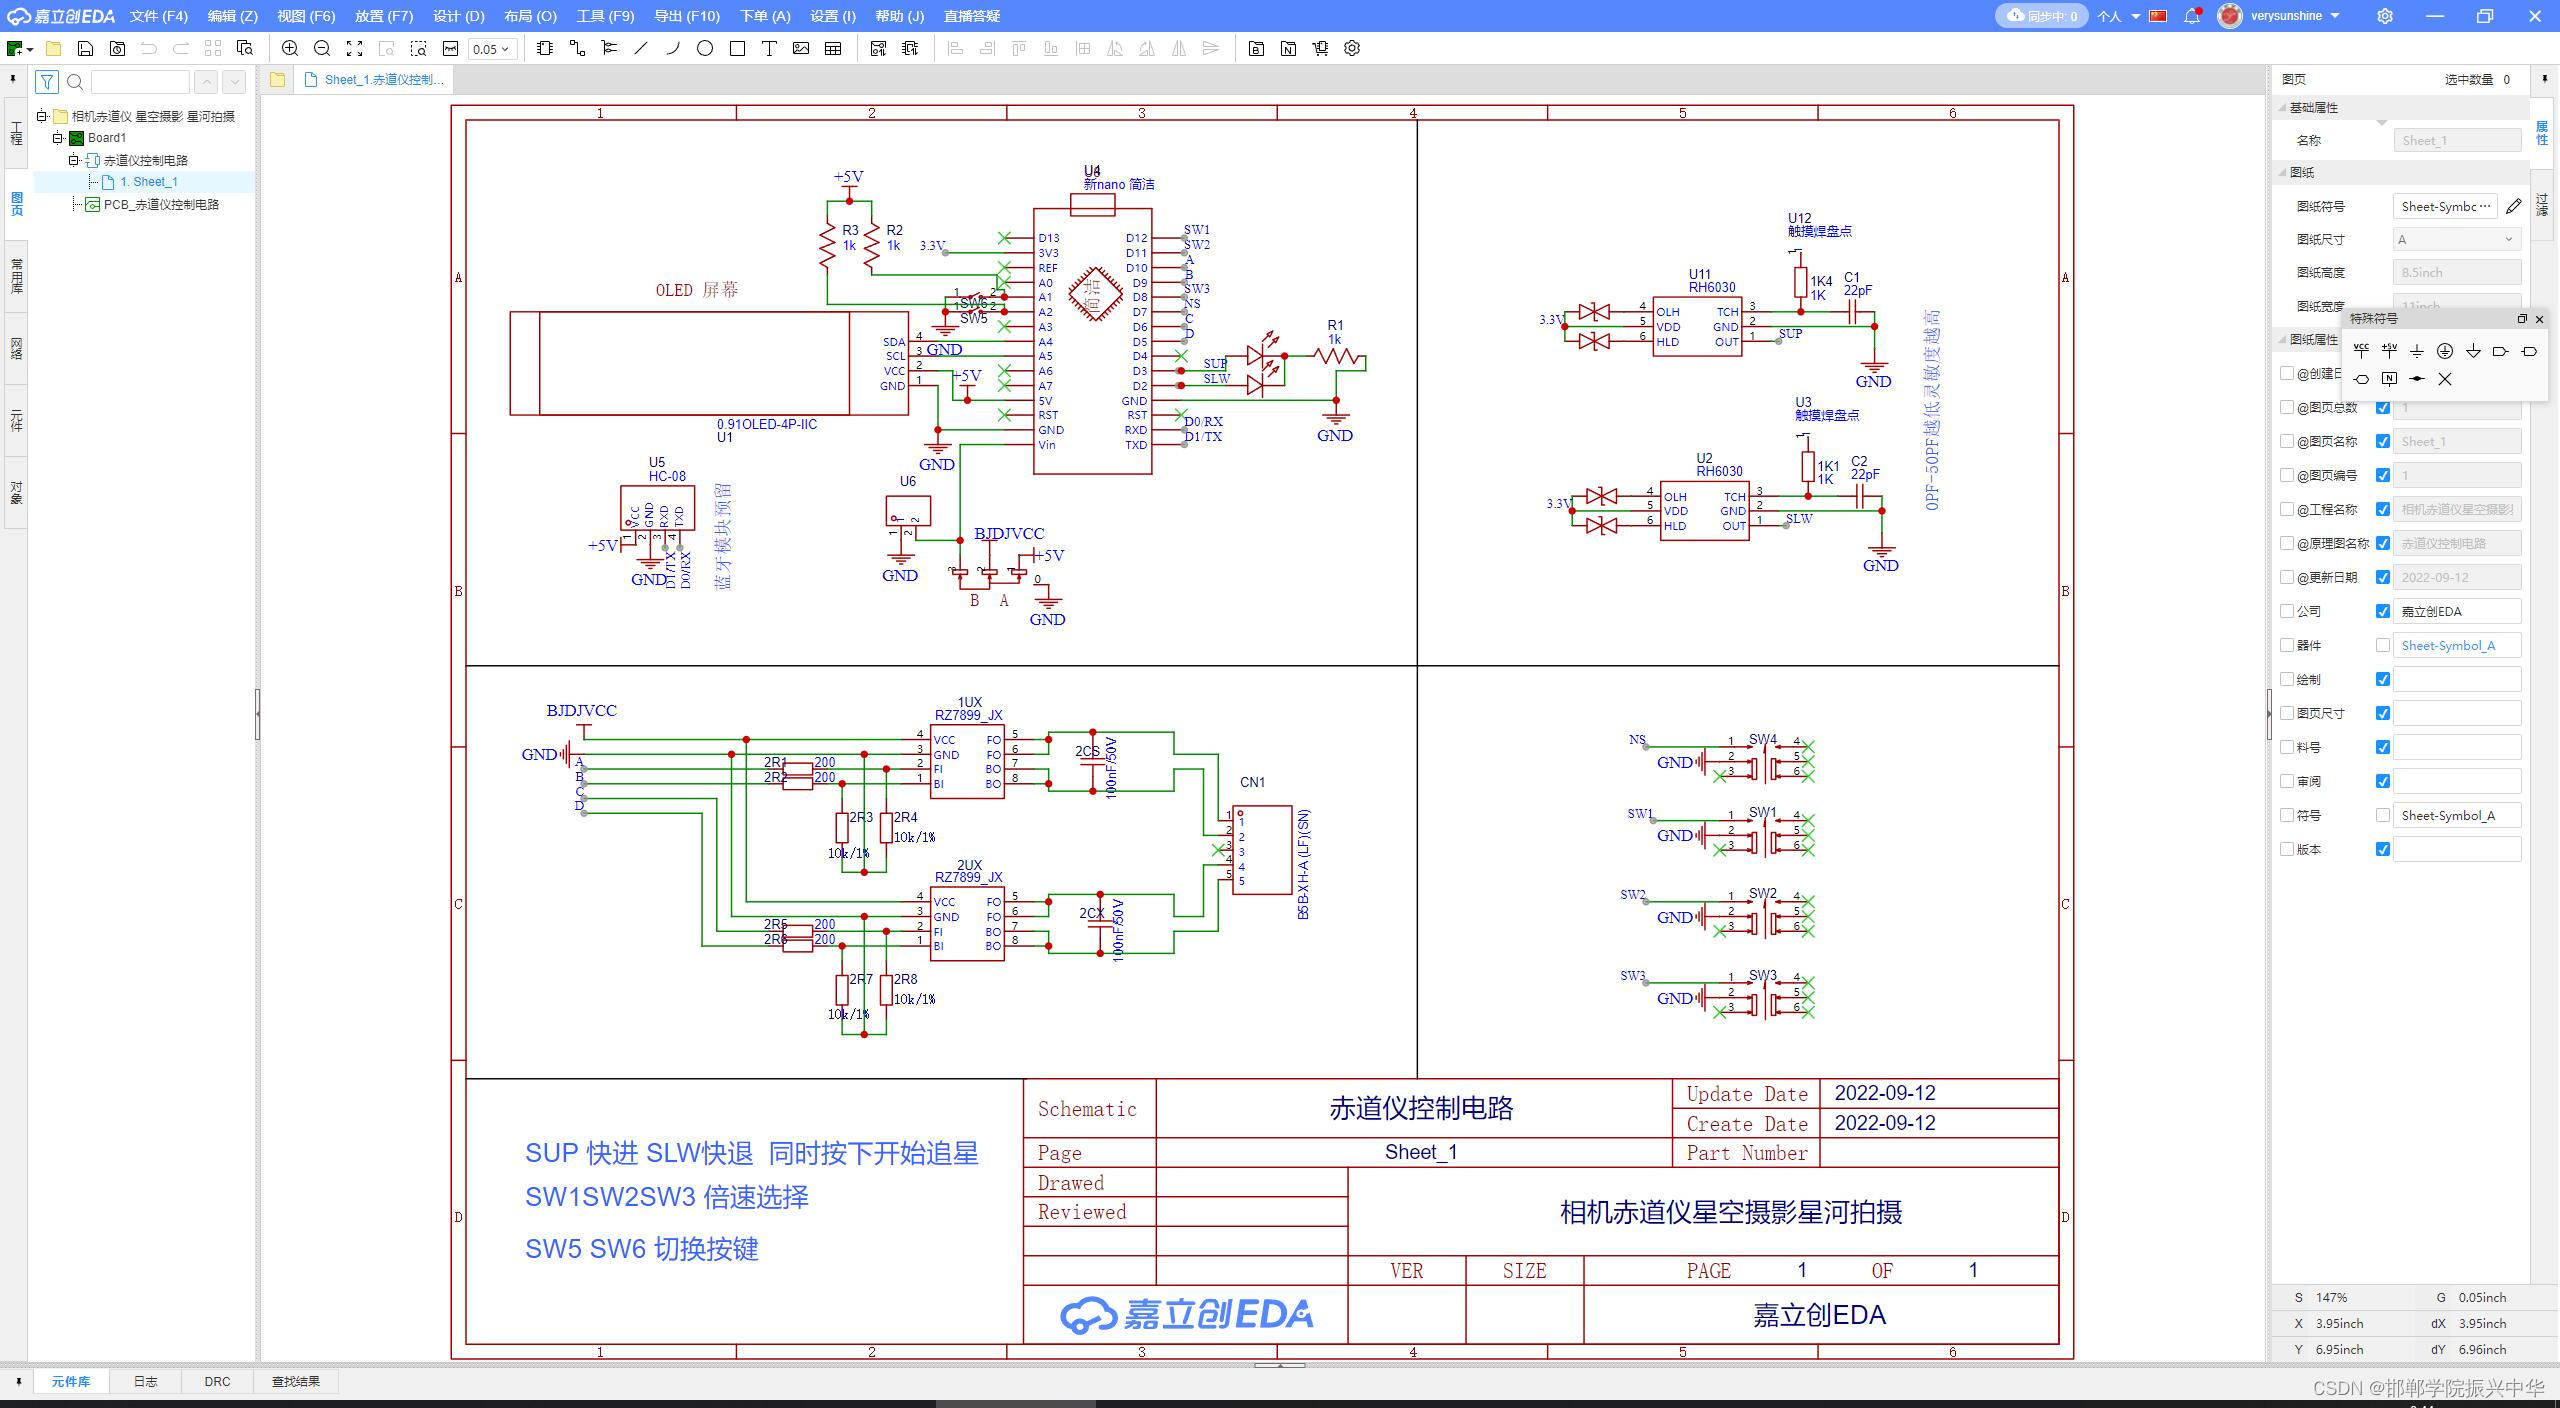Enable the 版本 checkbox on left
This screenshot has width=2560, height=1408.
(x=2287, y=849)
